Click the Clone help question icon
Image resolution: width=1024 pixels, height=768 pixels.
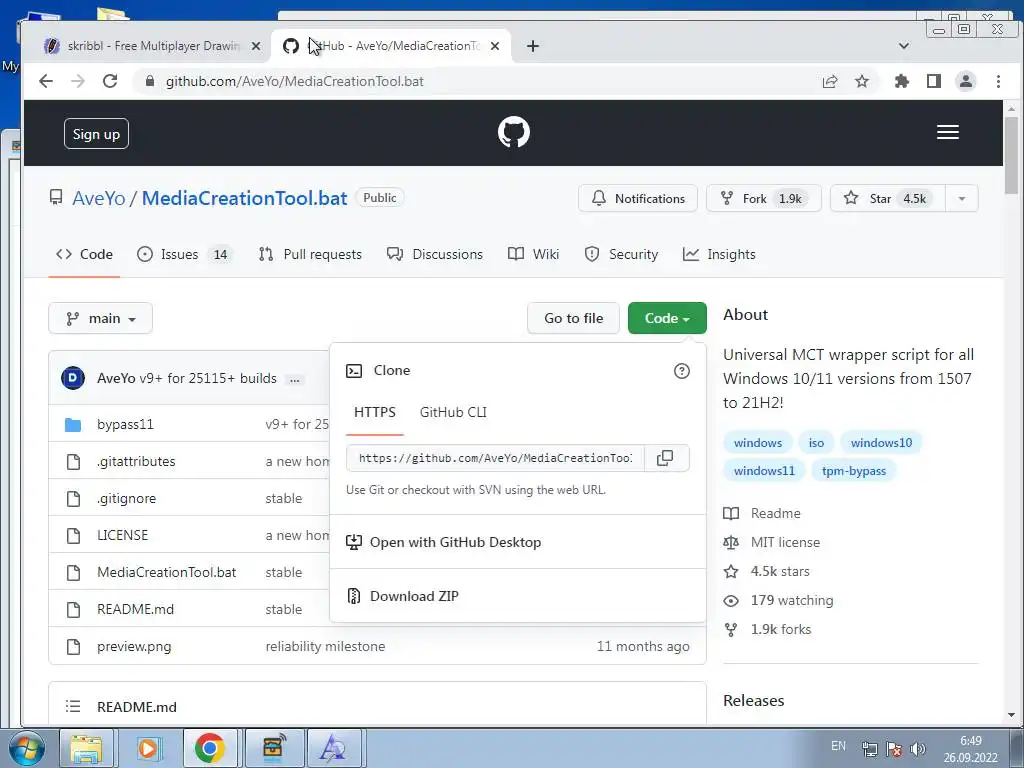[x=681, y=371]
